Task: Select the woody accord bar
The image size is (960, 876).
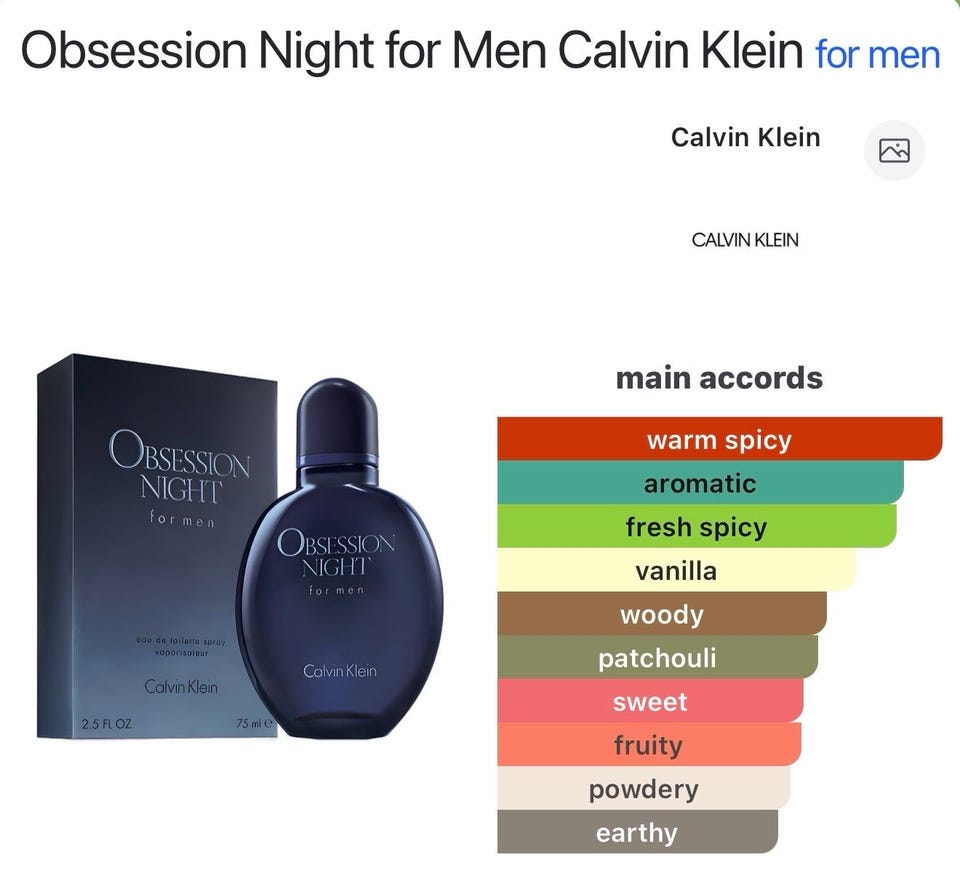Action: click(662, 614)
